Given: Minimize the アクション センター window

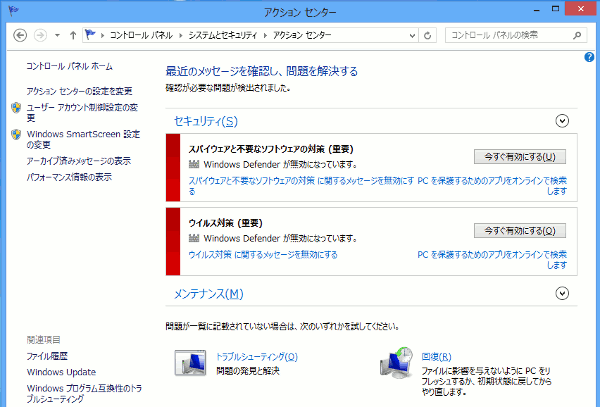Looking at the screenshot, I should coord(536,10).
